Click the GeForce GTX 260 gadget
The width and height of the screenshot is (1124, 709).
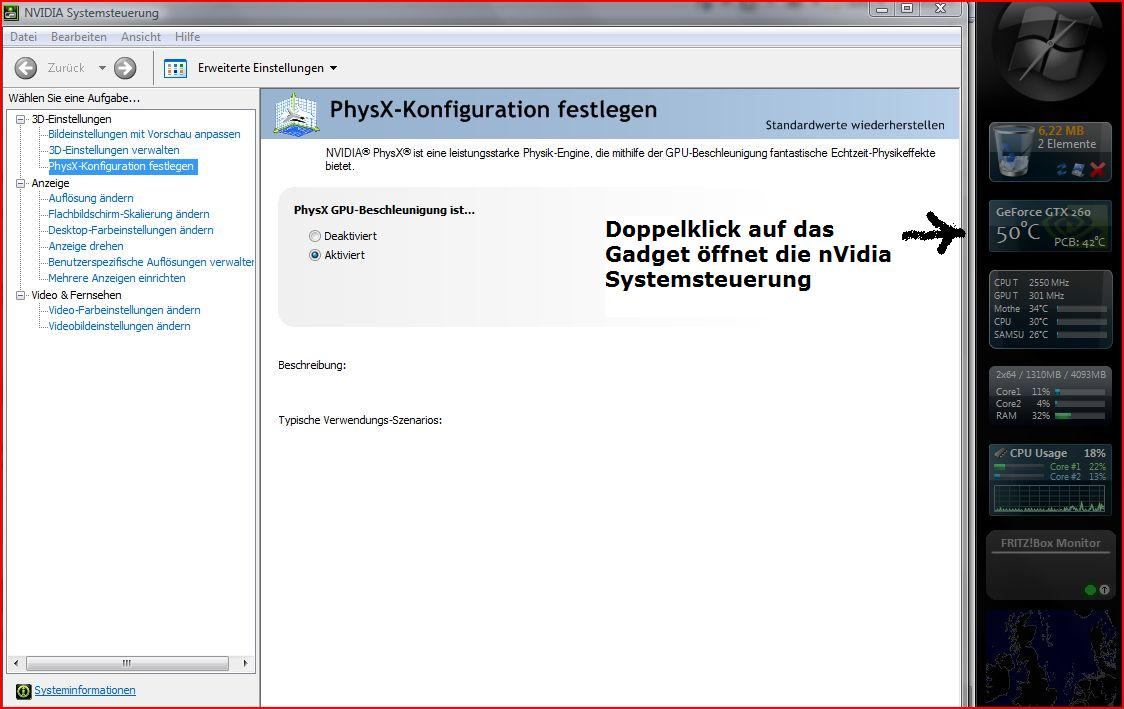pyautogui.click(x=1050, y=227)
